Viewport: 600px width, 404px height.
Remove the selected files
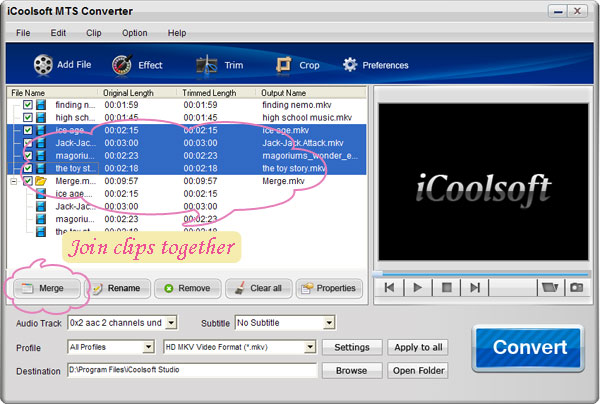point(188,288)
